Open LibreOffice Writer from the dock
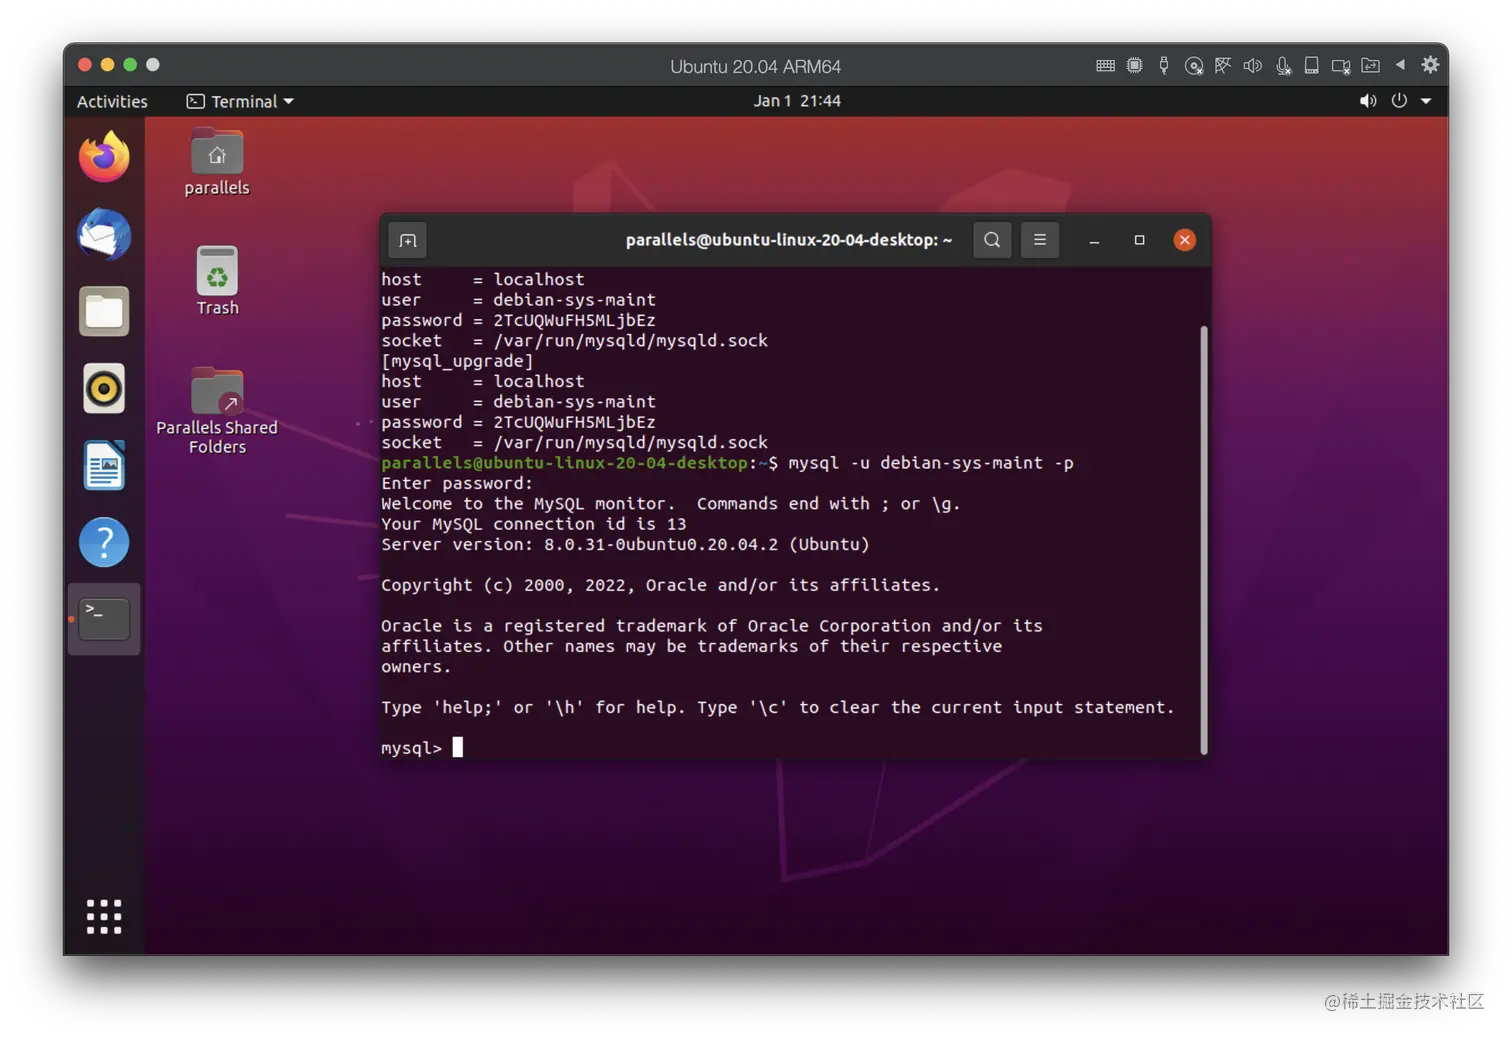1512x1039 pixels. click(x=104, y=465)
